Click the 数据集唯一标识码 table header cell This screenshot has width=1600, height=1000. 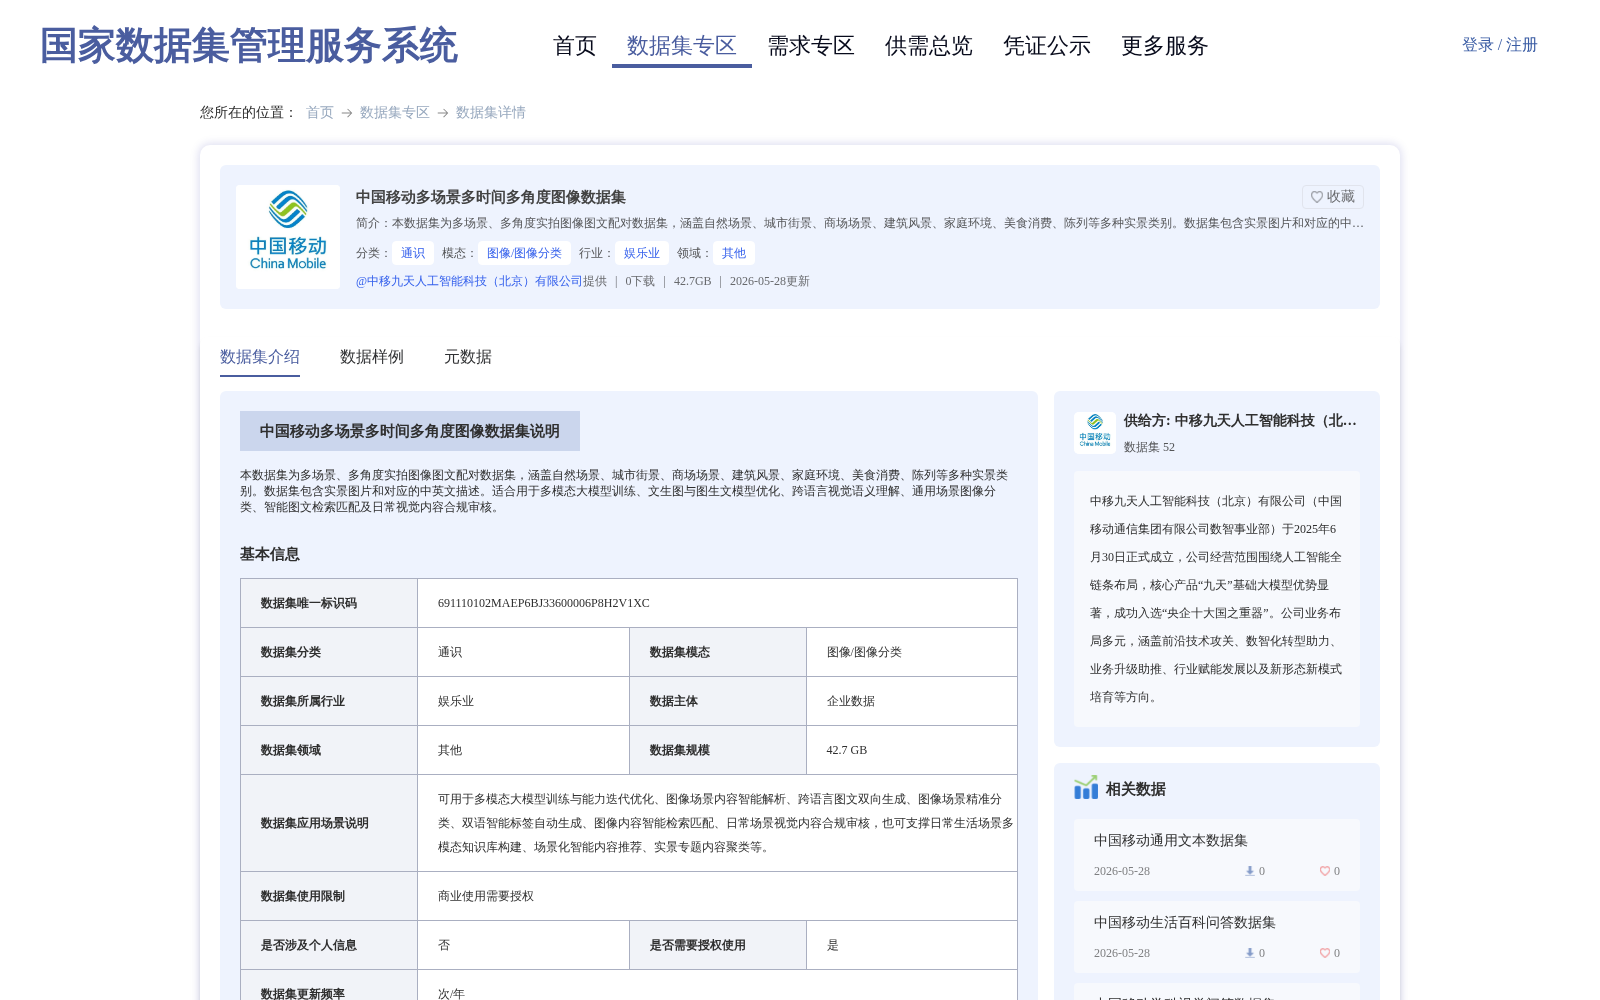click(x=329, y=603)
